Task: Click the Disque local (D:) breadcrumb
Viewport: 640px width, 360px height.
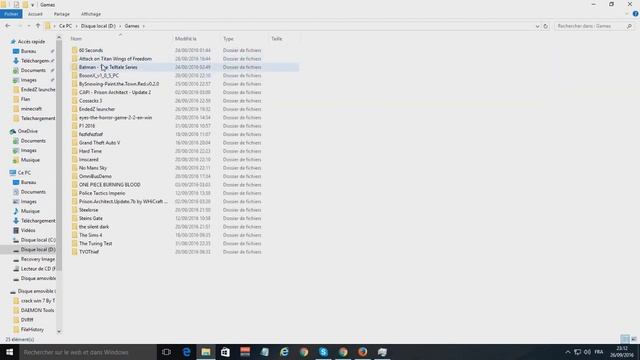Action: click(98, 26)
